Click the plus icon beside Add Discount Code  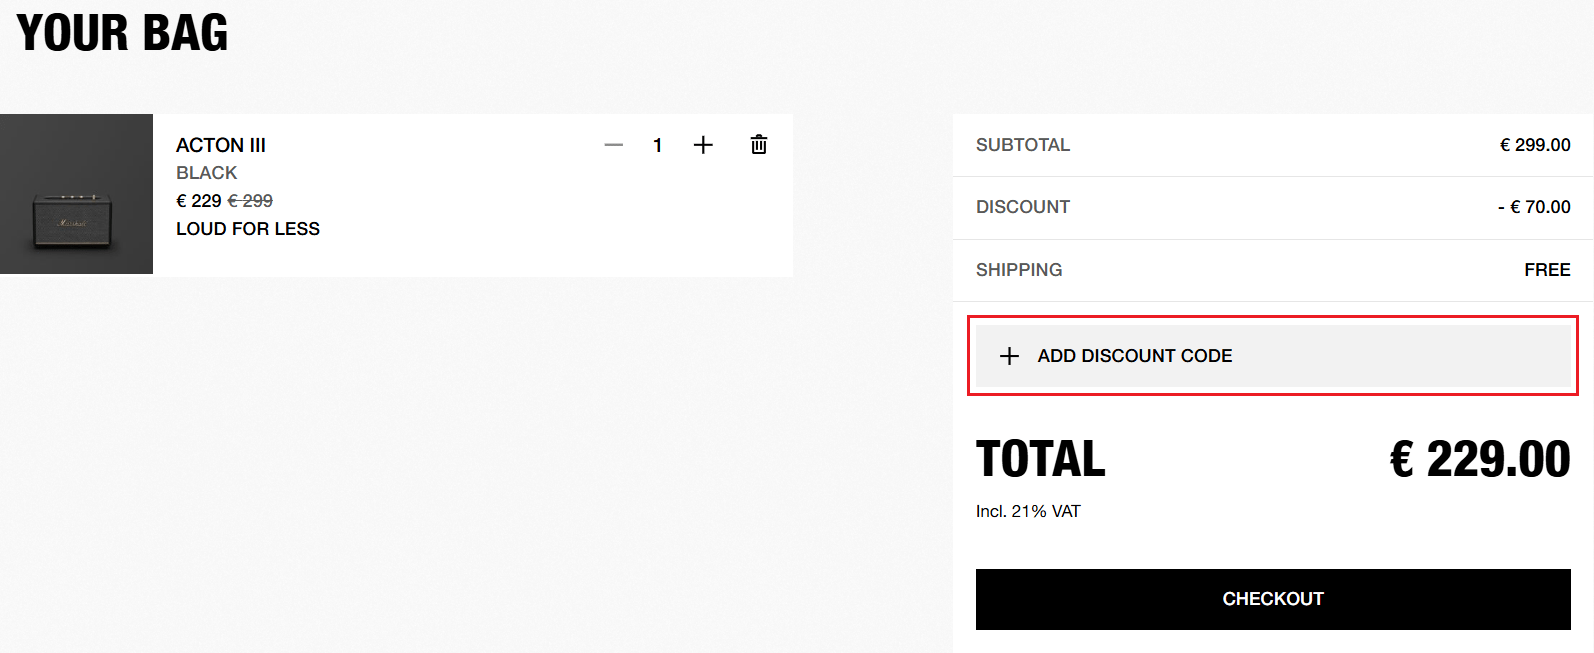coord(1010,356)
